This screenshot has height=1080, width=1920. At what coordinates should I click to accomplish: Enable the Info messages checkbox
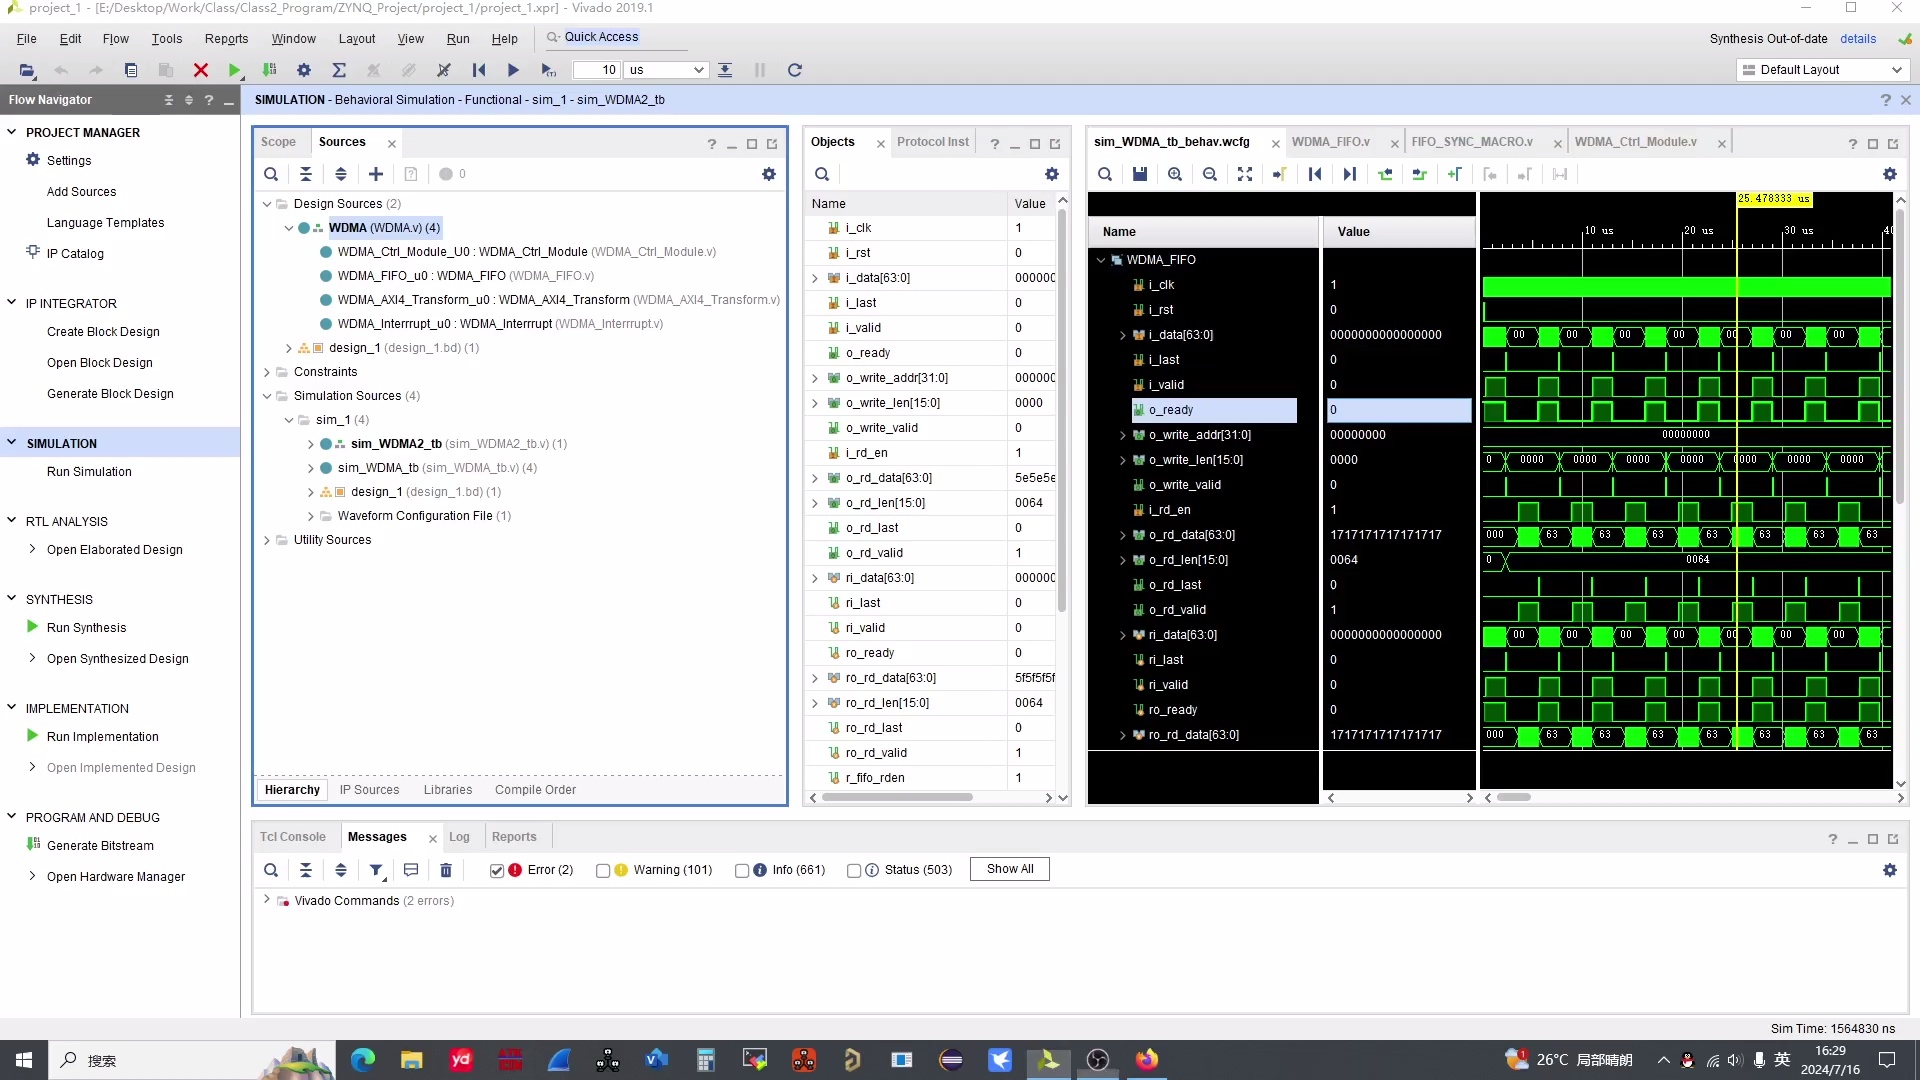click(742, 871)
